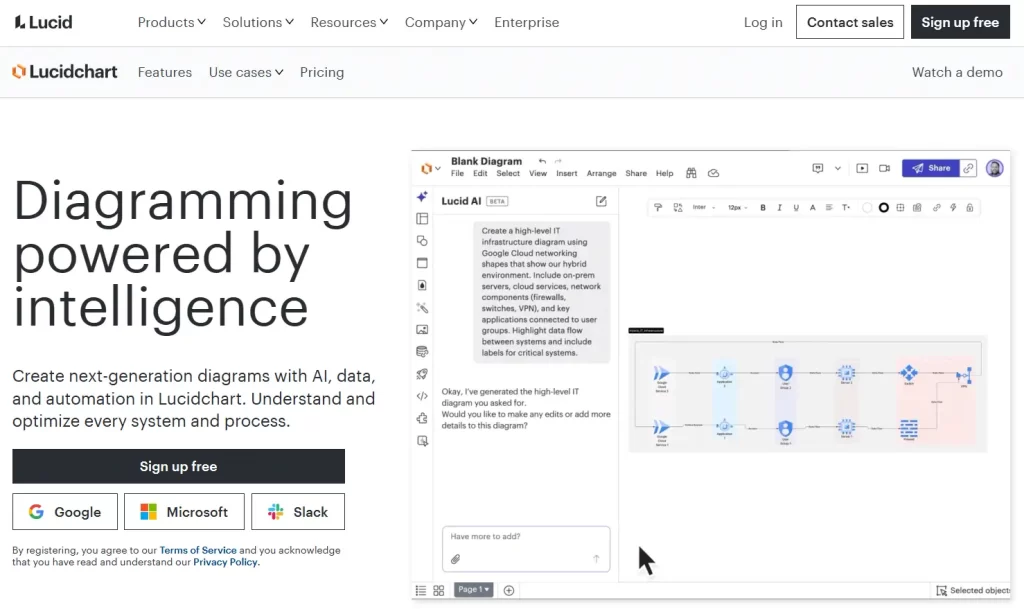Click the white fill color swatch
Viewport: 1024px width, 609px height.
pos(867,208)
